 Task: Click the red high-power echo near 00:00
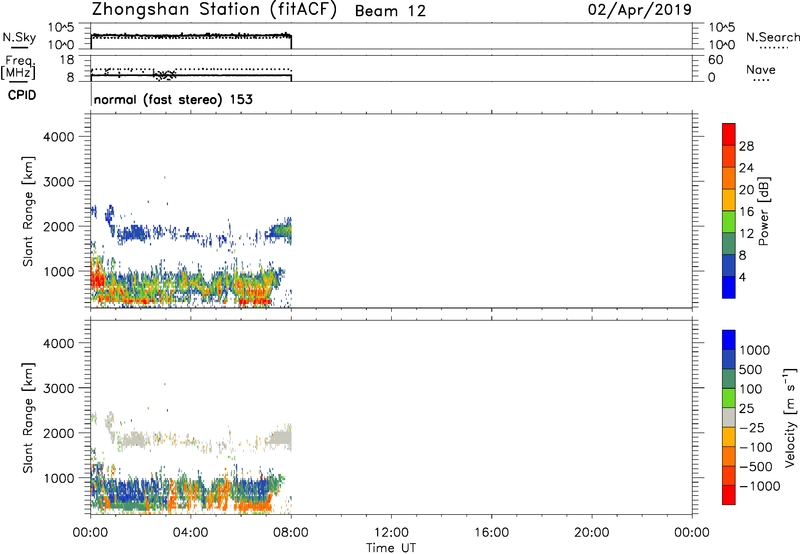(x=97, y=280)
